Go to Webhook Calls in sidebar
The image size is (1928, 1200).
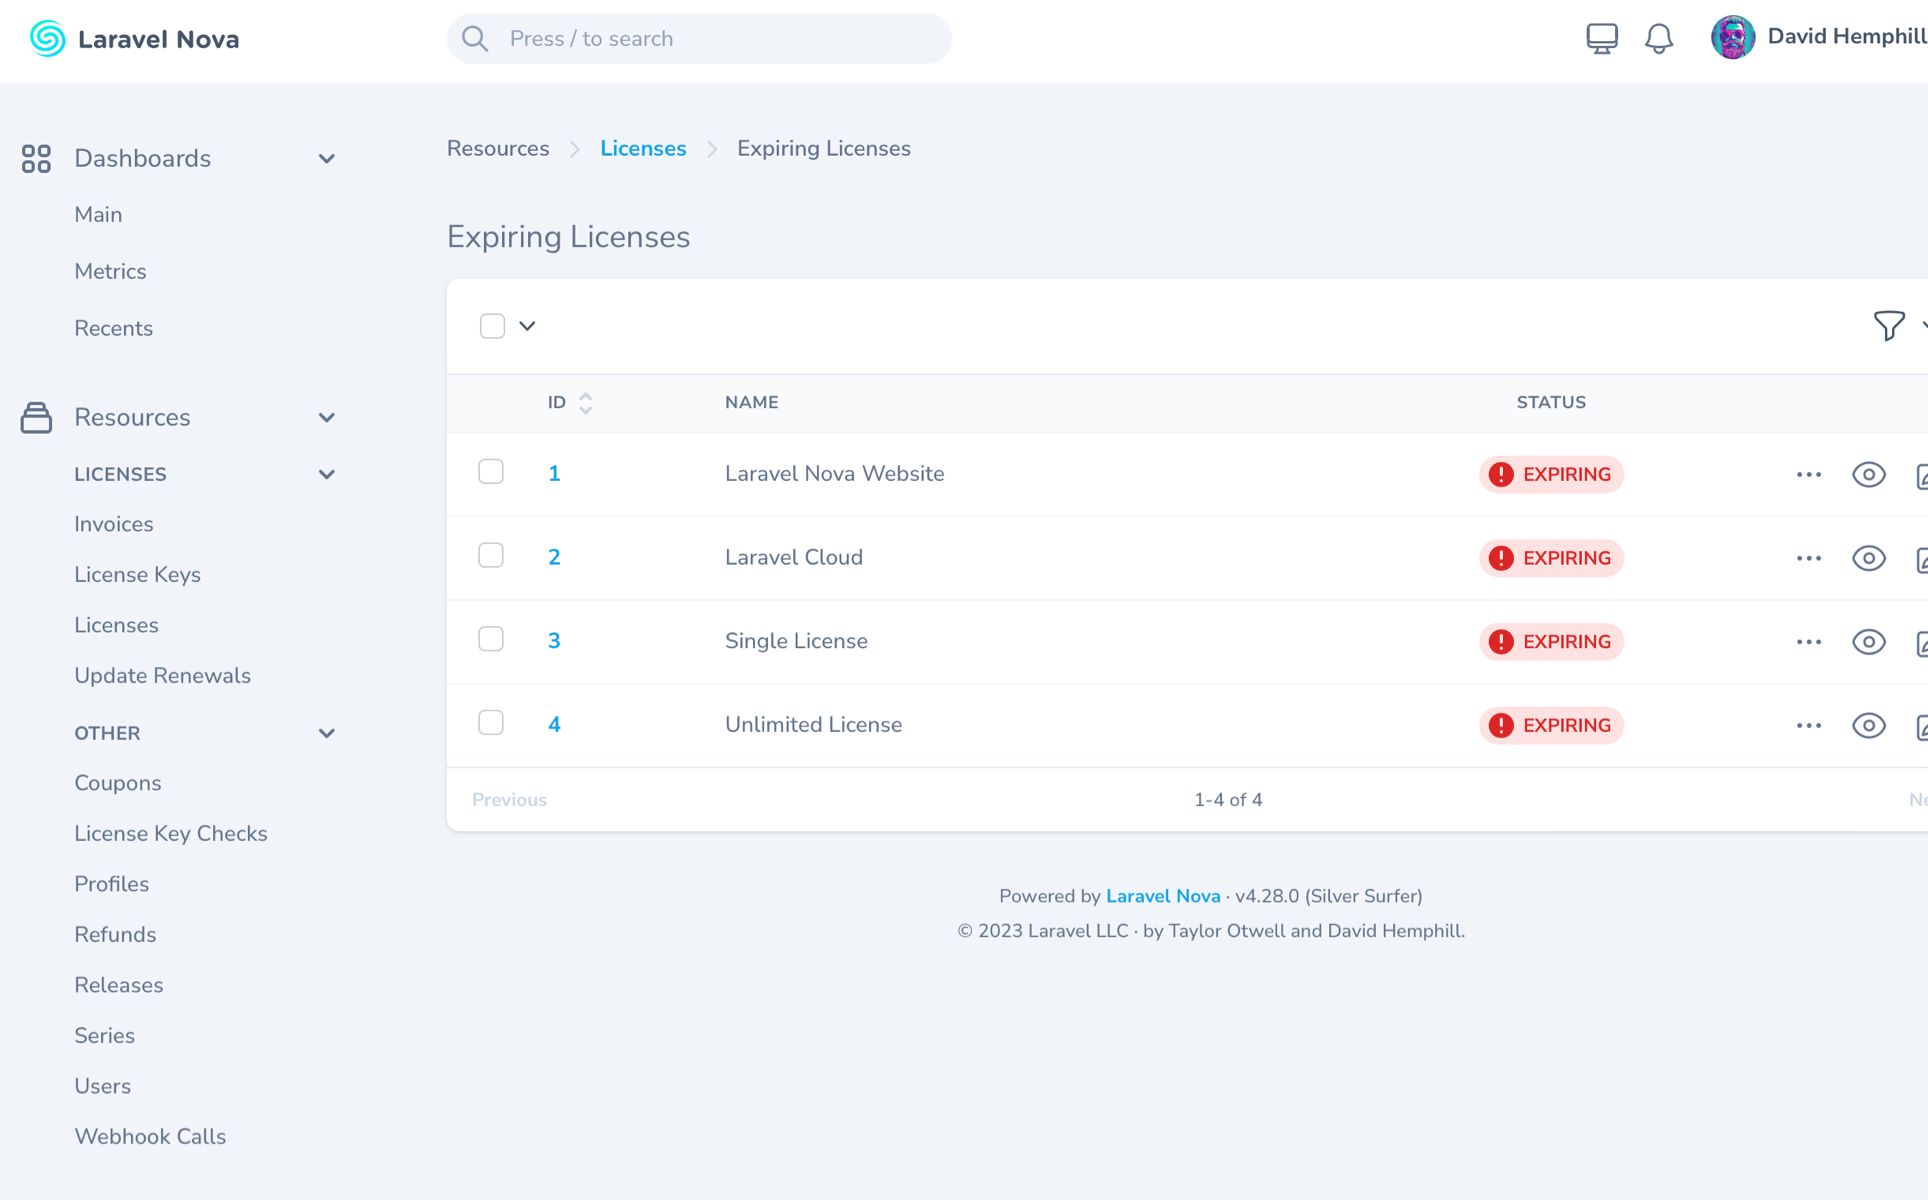click(150, 1137)
